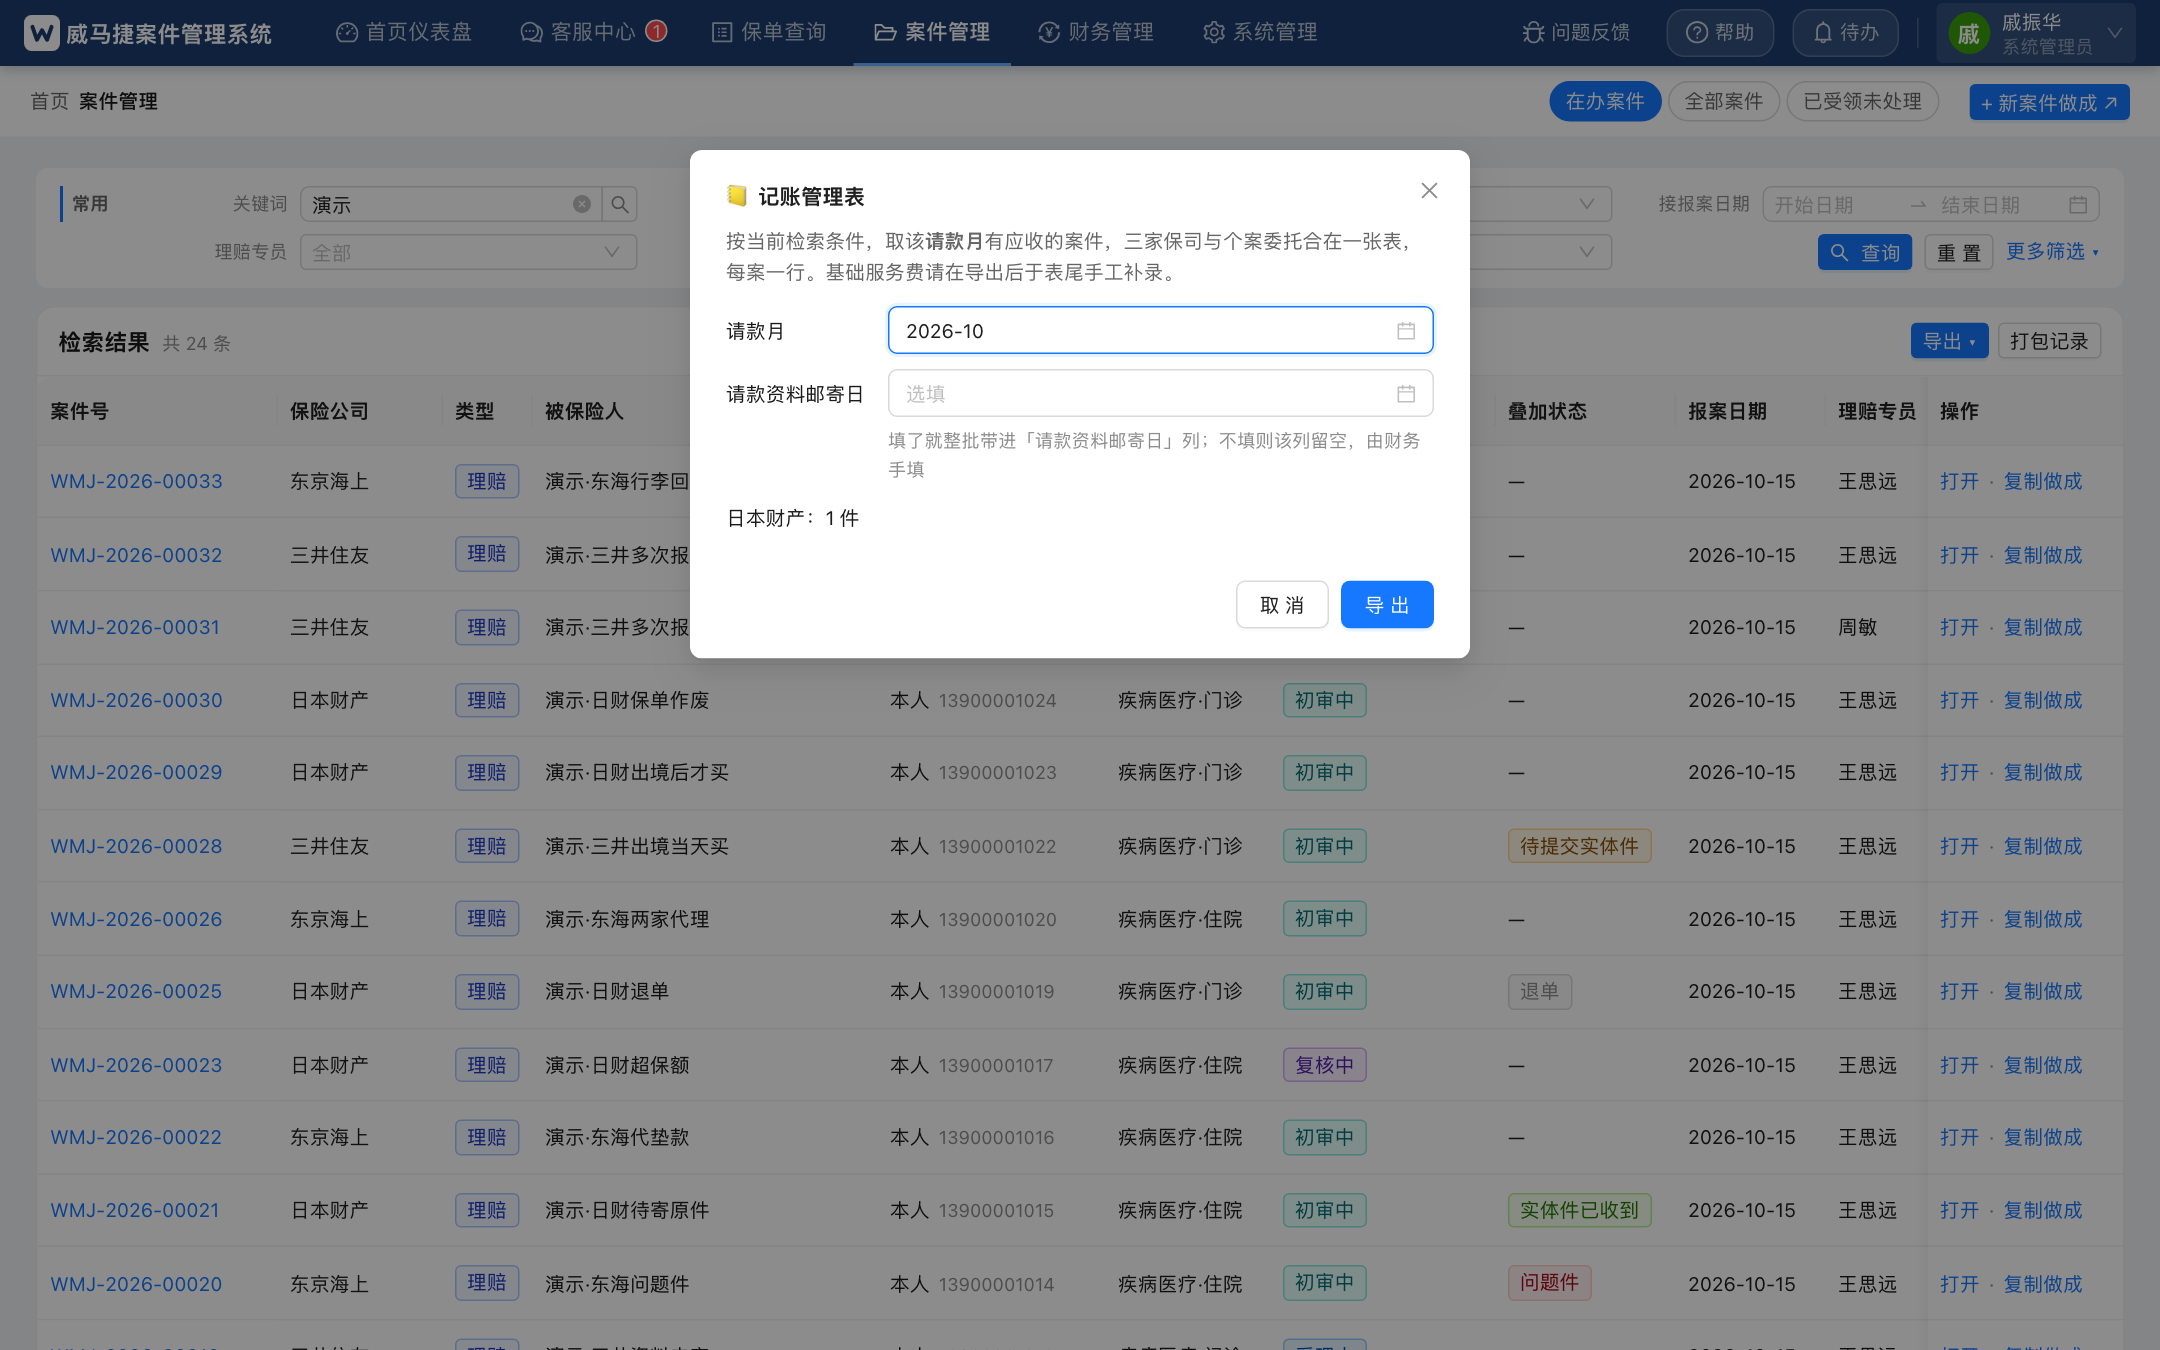2160x1350 pixels.
Task: Expand 更多筛选 filters
Action: [x=2052, y=252]
